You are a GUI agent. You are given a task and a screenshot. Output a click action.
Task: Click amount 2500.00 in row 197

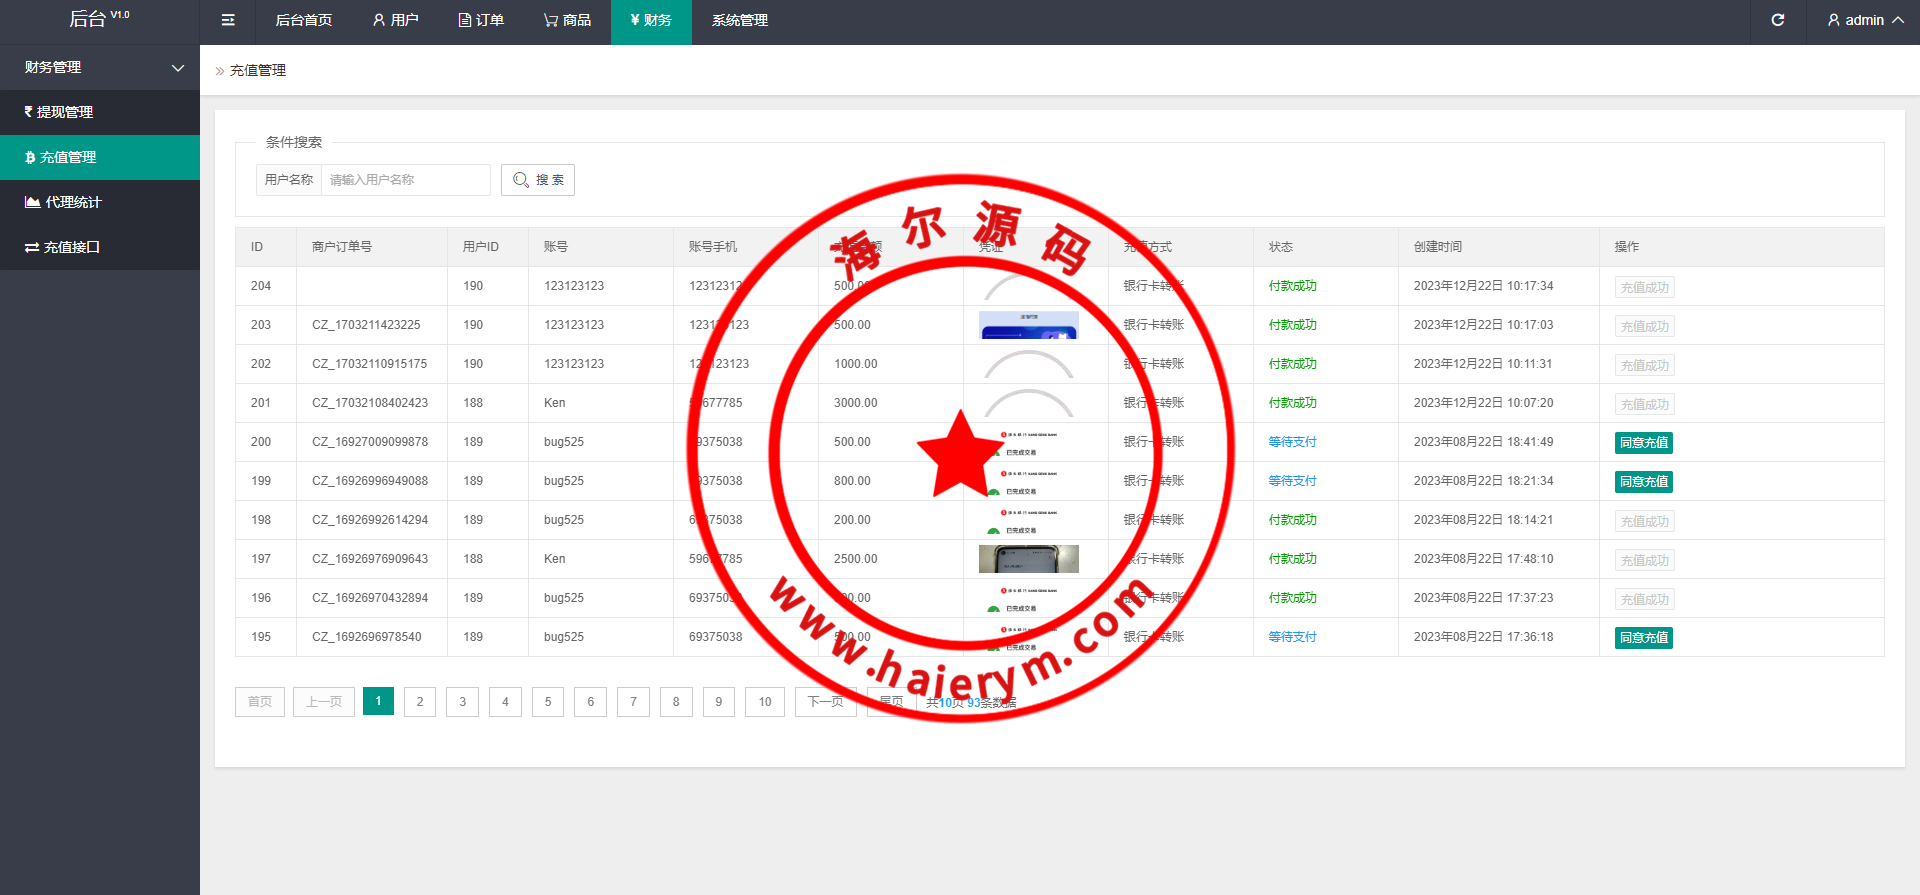tap(856, 559)
